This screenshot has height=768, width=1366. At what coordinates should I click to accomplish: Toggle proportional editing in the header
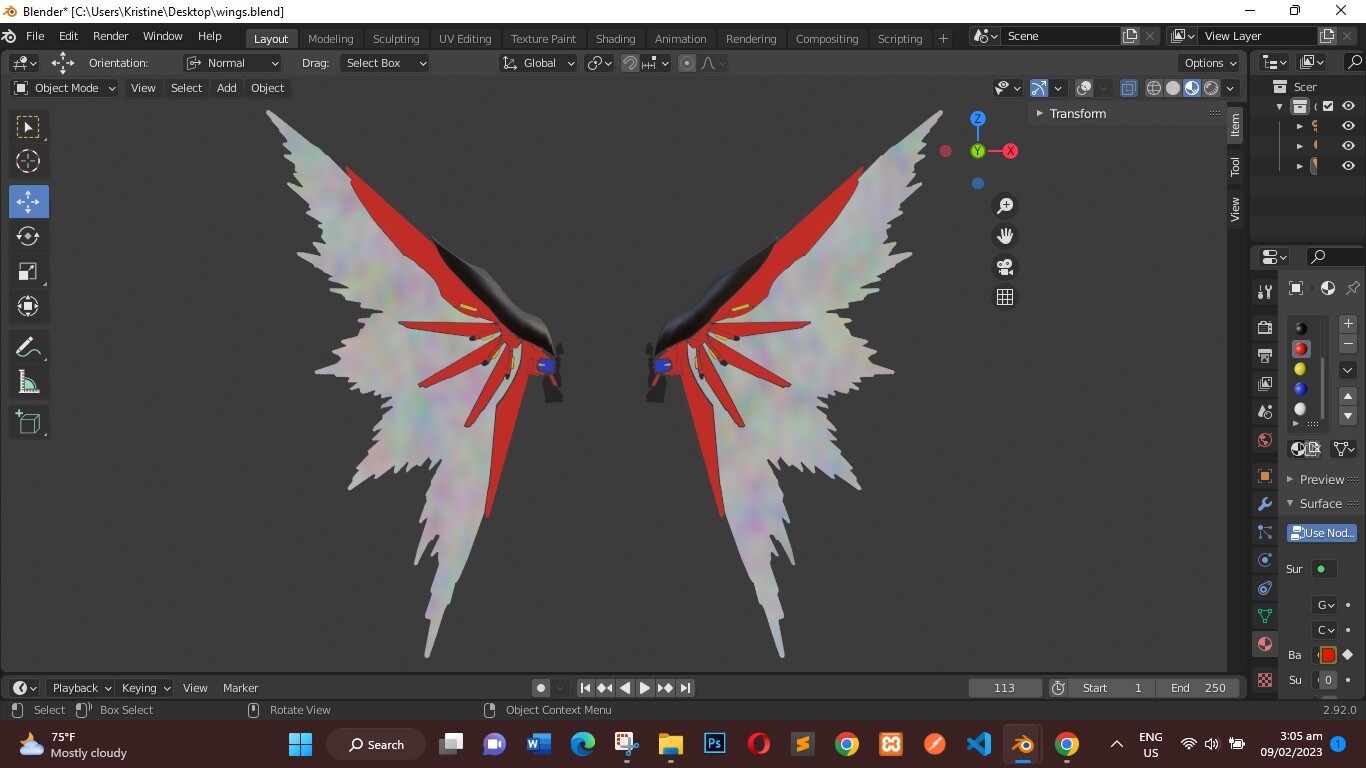(687, 63)
